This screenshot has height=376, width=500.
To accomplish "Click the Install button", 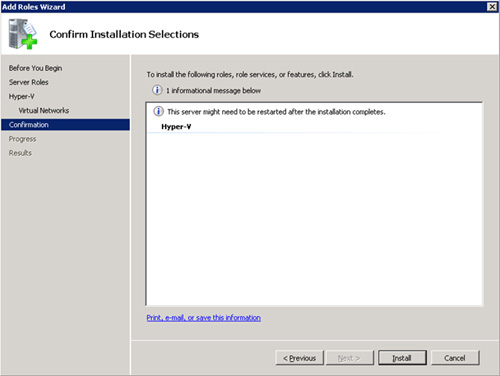I will click(402, 358).
